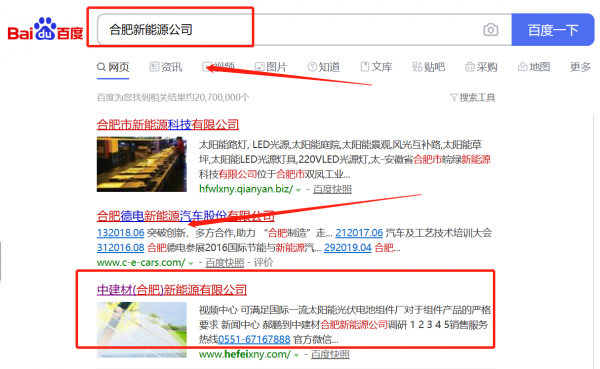The width and height of the screenshot is (600, 369).
Task: Expand dropdown arrow after www.hefeixny.com
Action: click(296, 355)
